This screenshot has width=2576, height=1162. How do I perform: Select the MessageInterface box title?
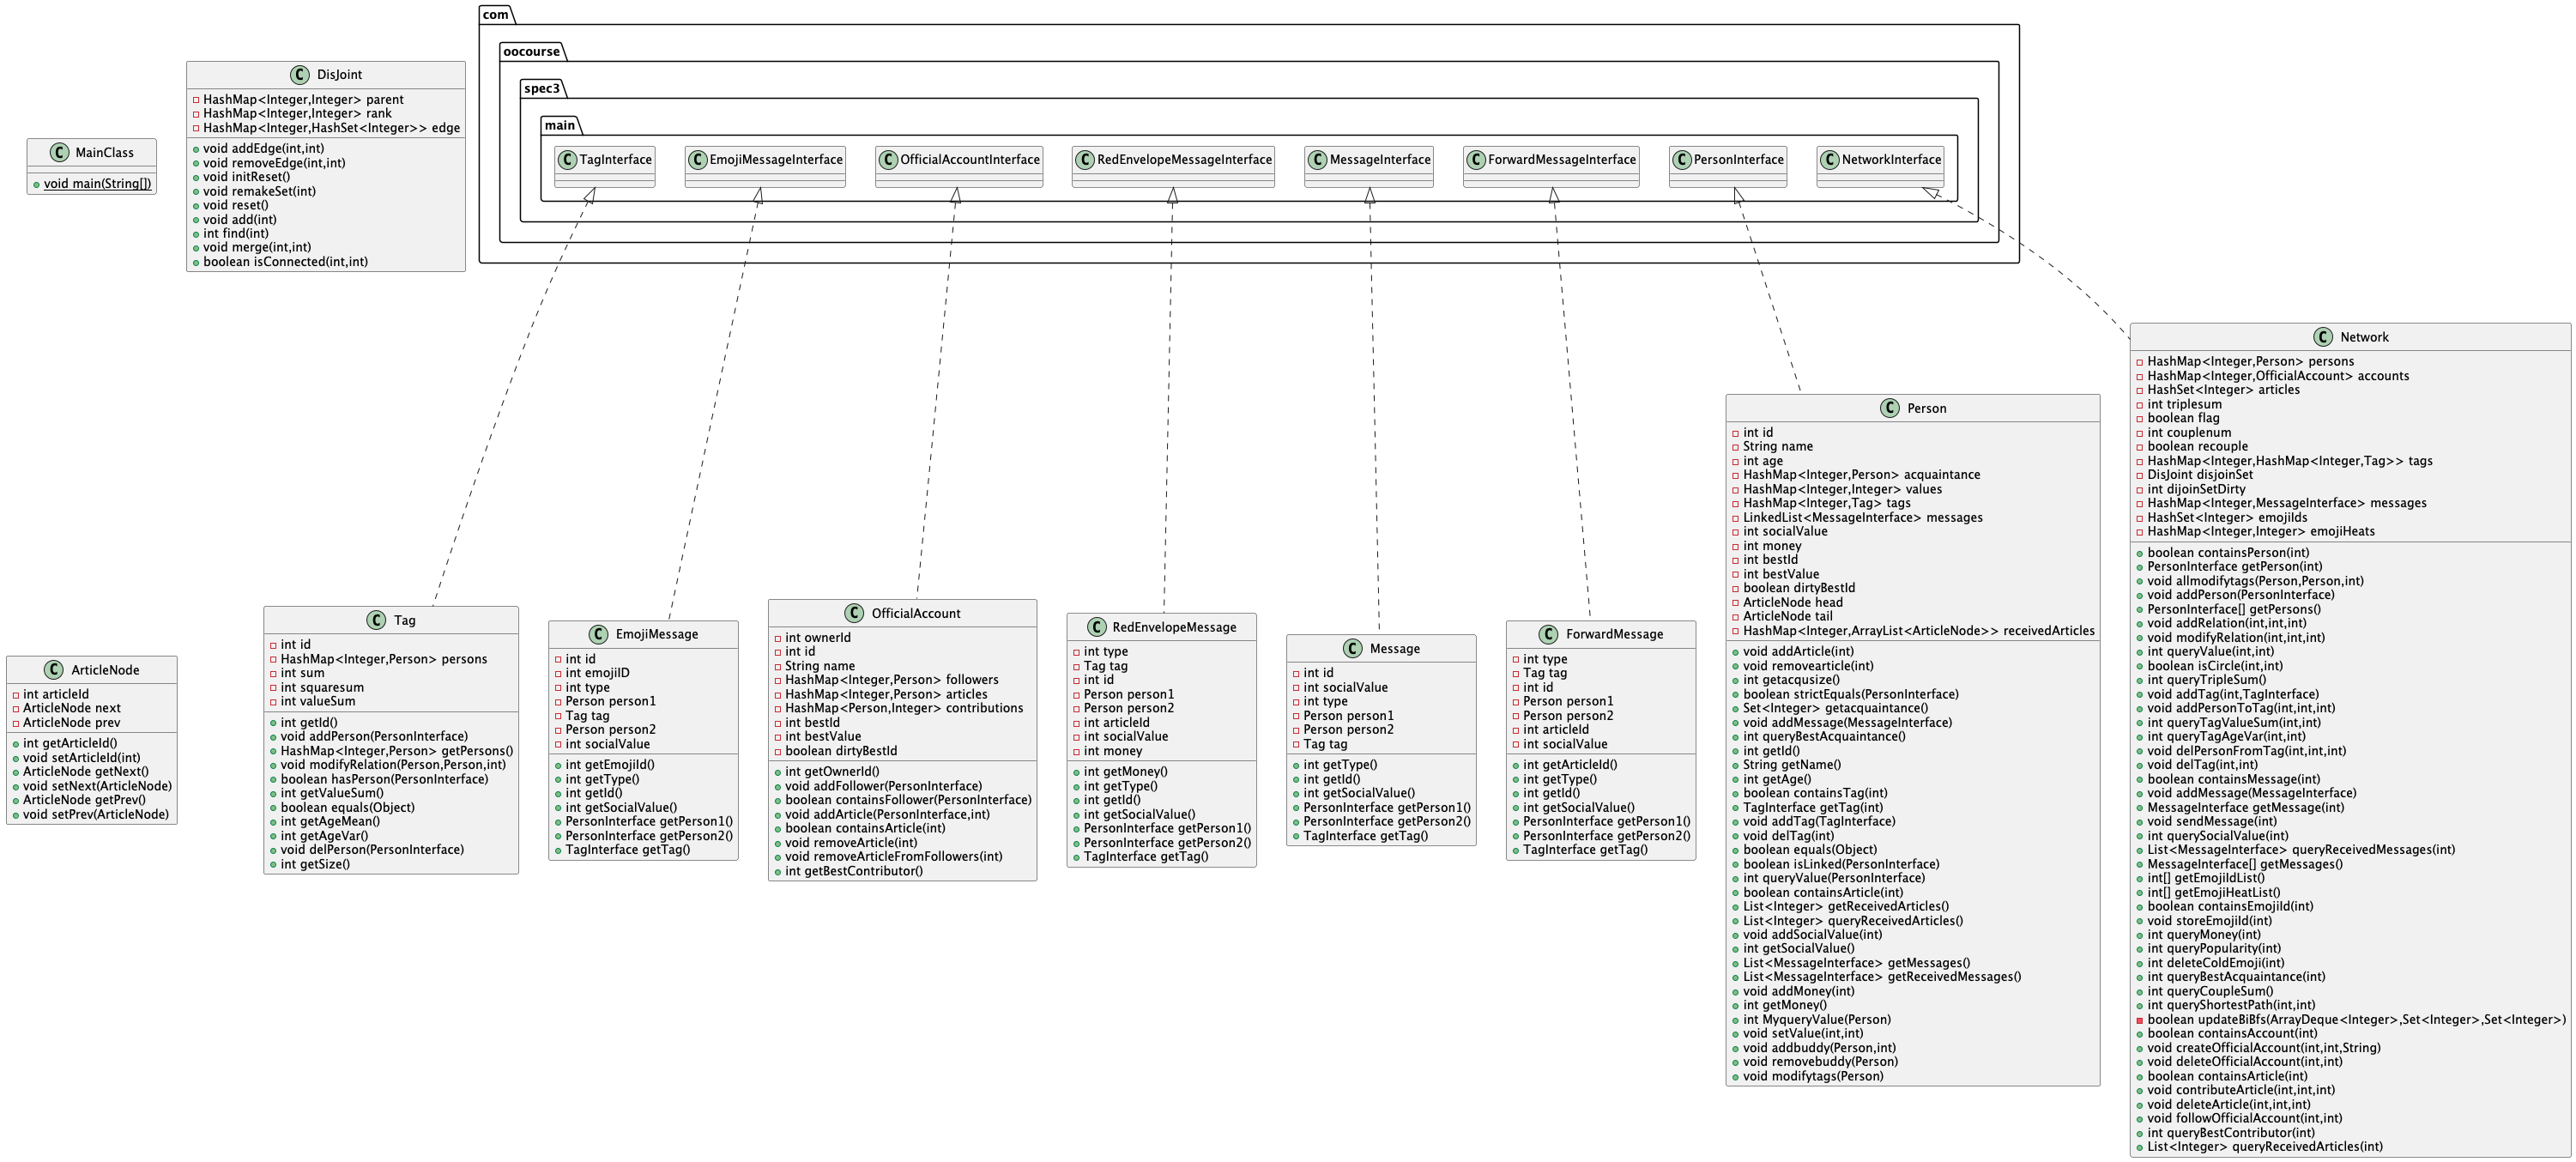[1379, 160]
